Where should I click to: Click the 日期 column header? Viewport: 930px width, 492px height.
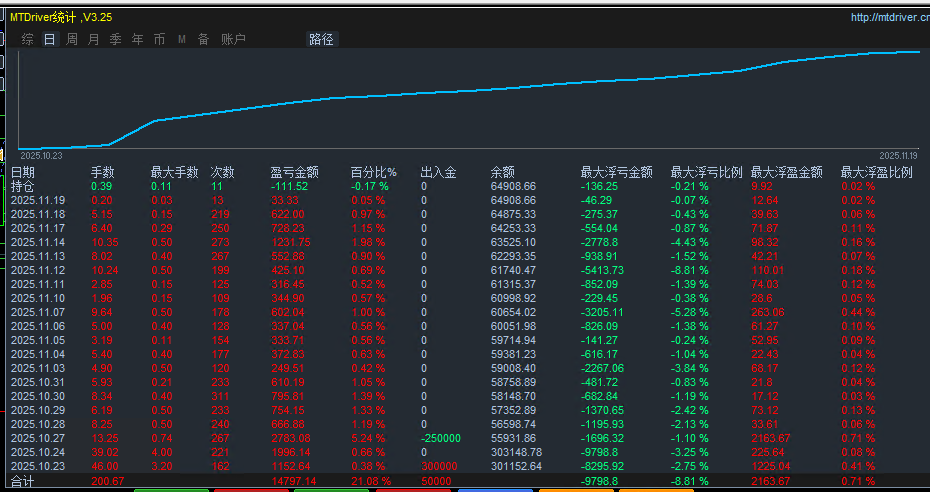[23, 172]
